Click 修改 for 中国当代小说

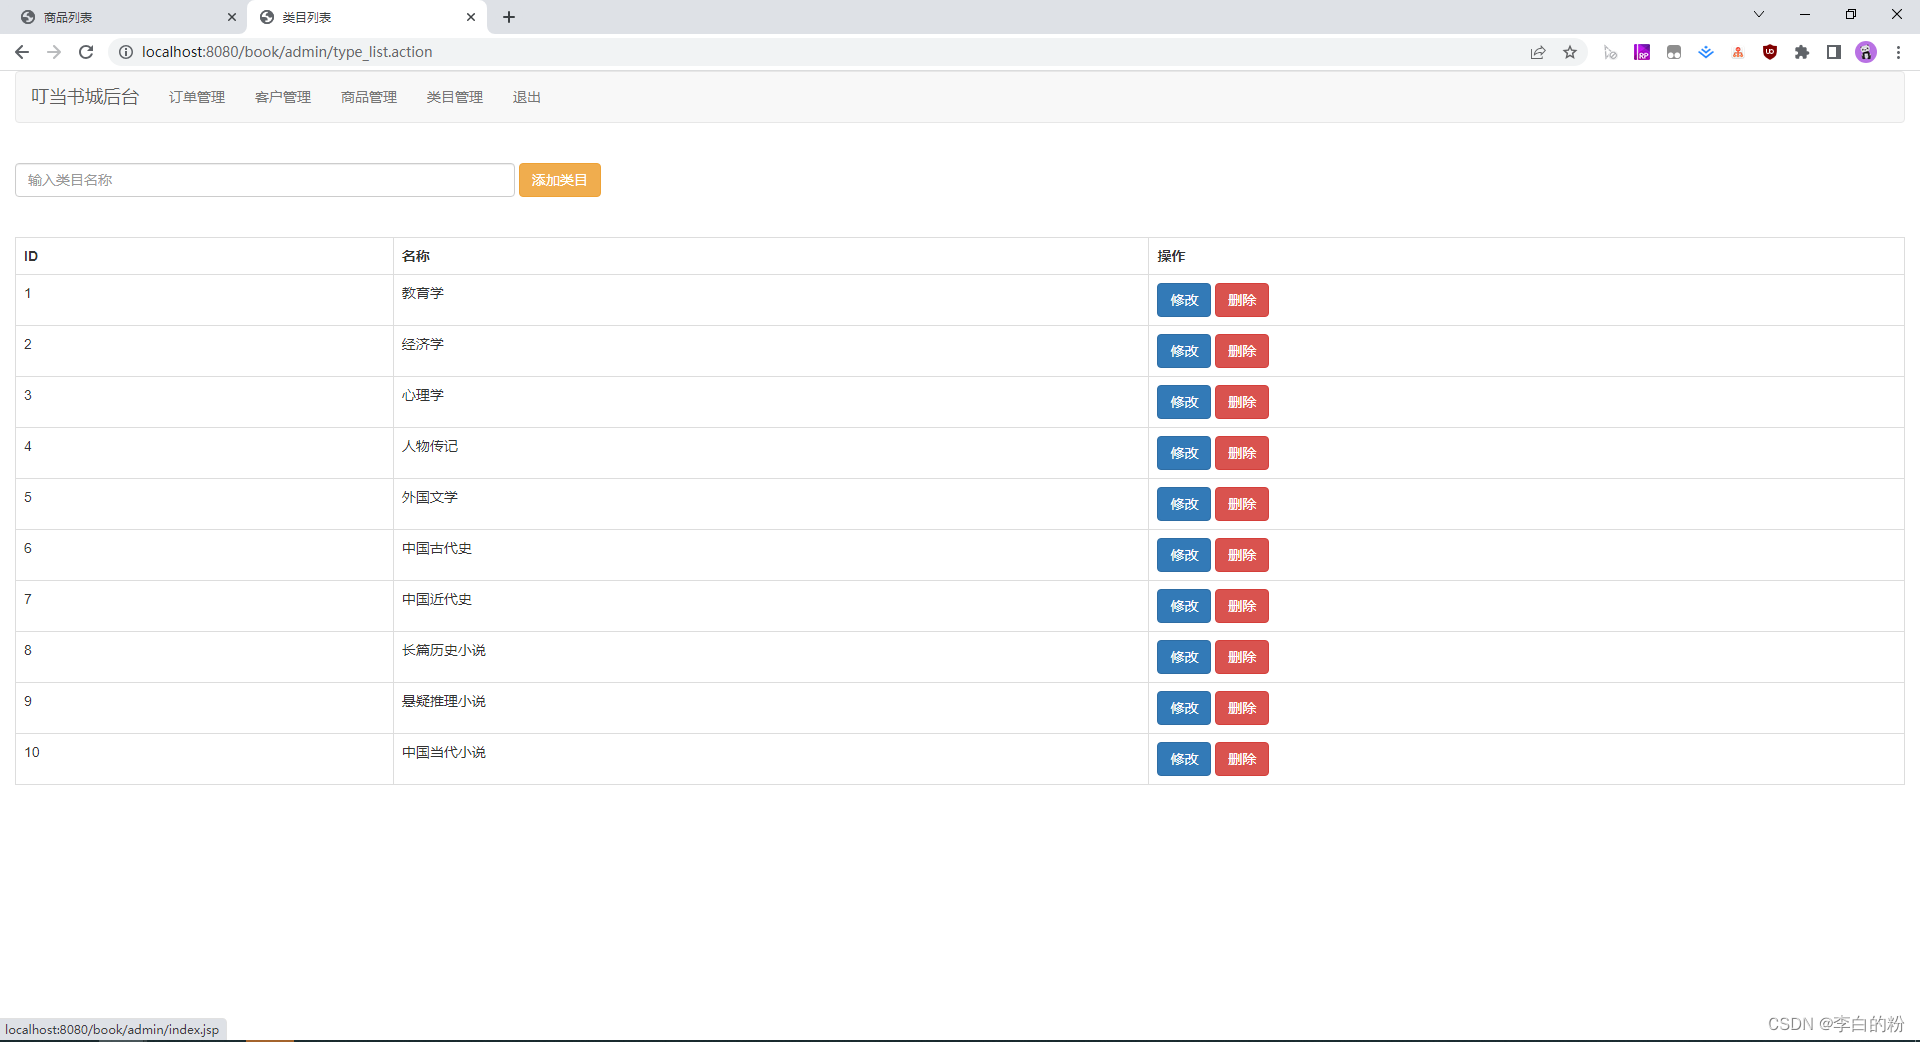(x=1184, y=759)
